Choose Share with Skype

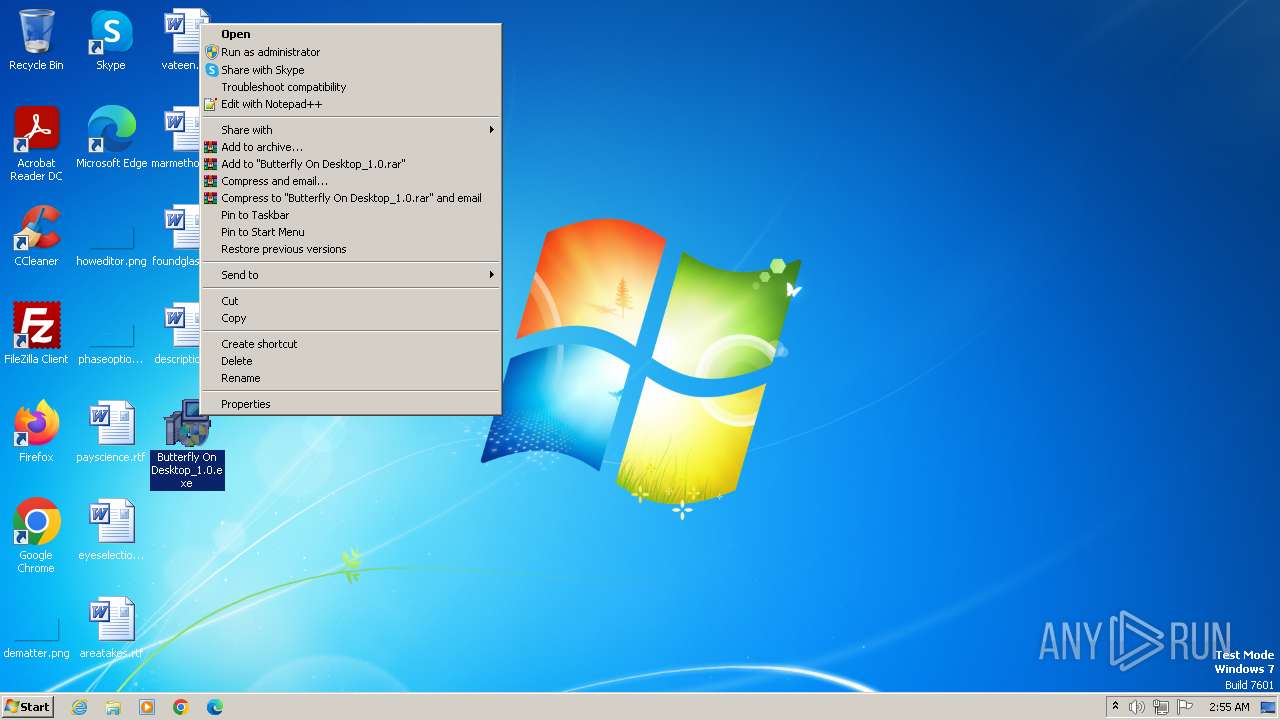pos(351,70)
